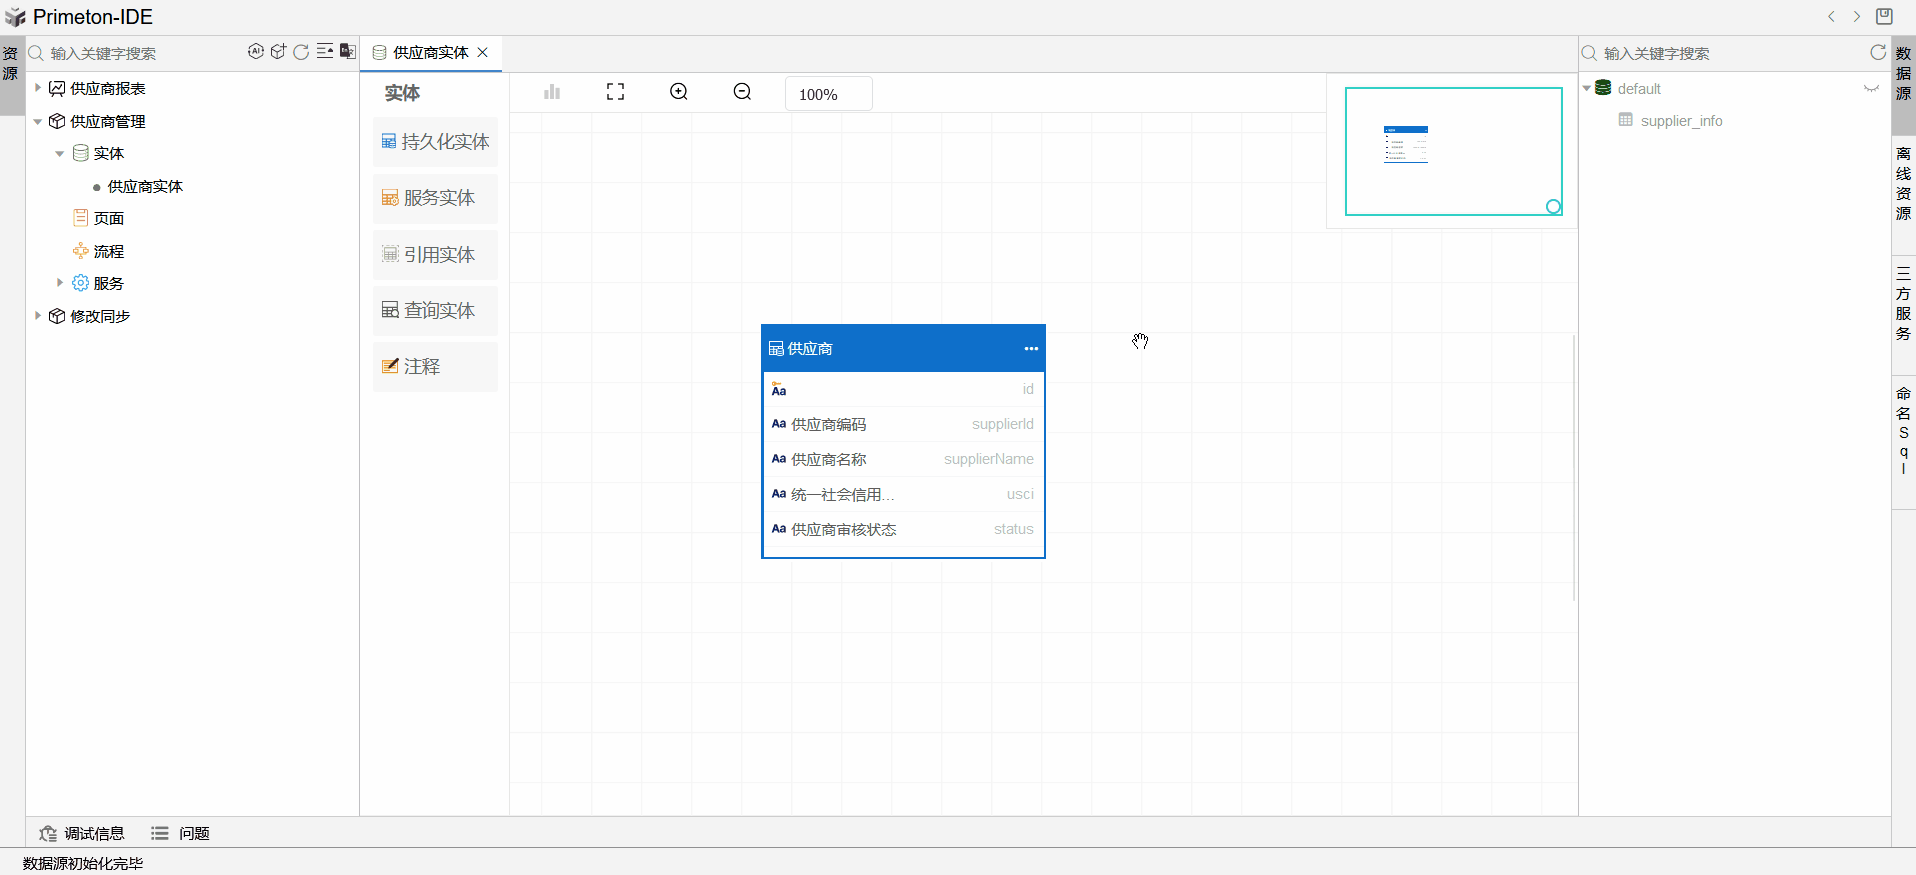
Task: Switch to the 供应商实体 tab
Action: pos(430,53)
